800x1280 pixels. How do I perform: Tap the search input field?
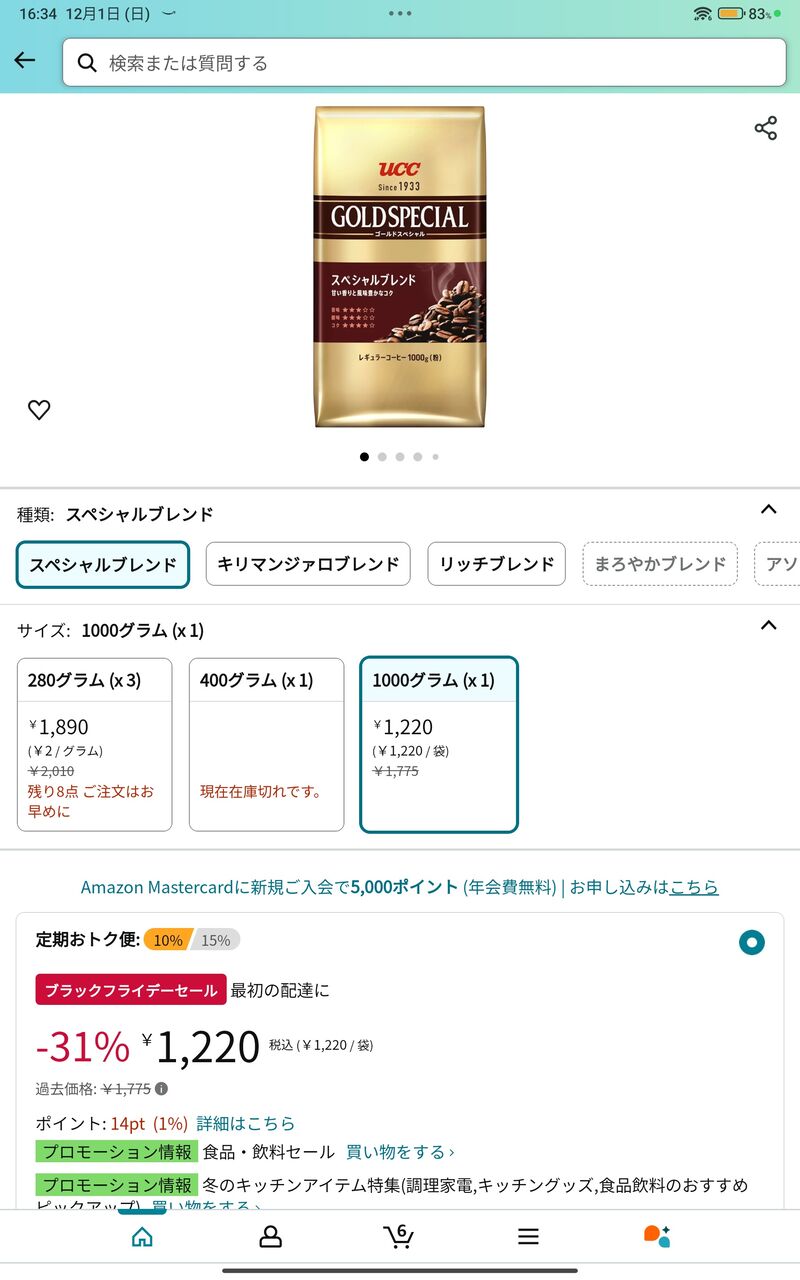[x=424, y=63]
